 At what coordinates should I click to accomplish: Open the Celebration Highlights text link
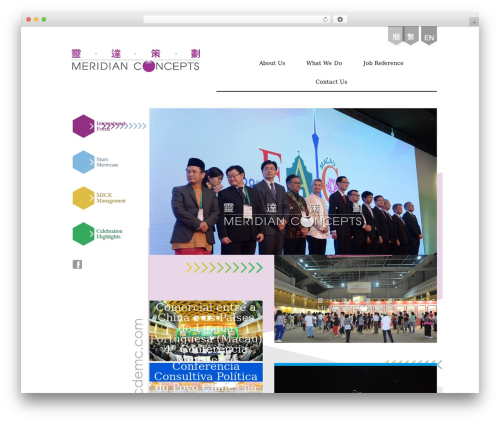point(109,234)
